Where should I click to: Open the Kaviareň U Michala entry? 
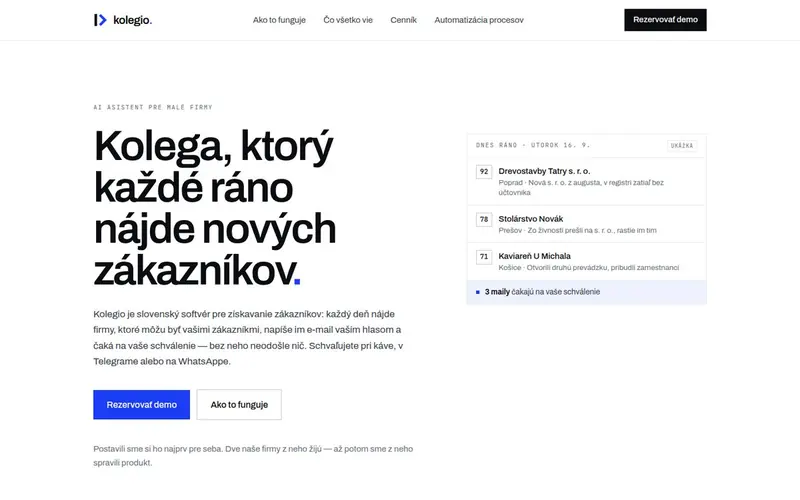(x=587, y=261)
